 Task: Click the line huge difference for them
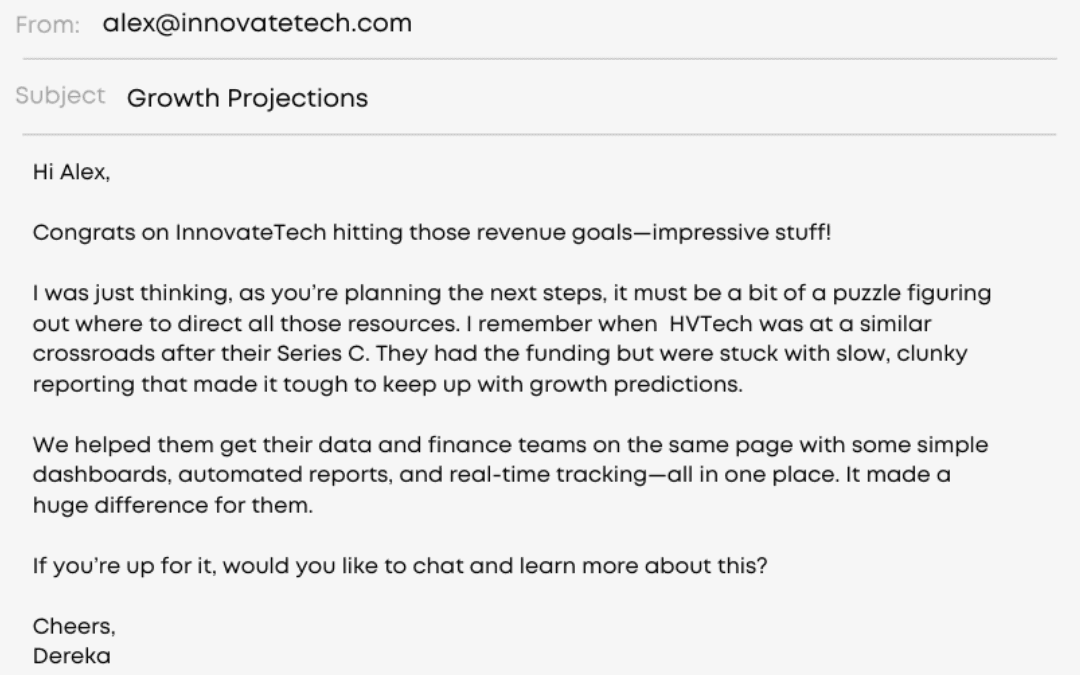click(x=172, y=506)
